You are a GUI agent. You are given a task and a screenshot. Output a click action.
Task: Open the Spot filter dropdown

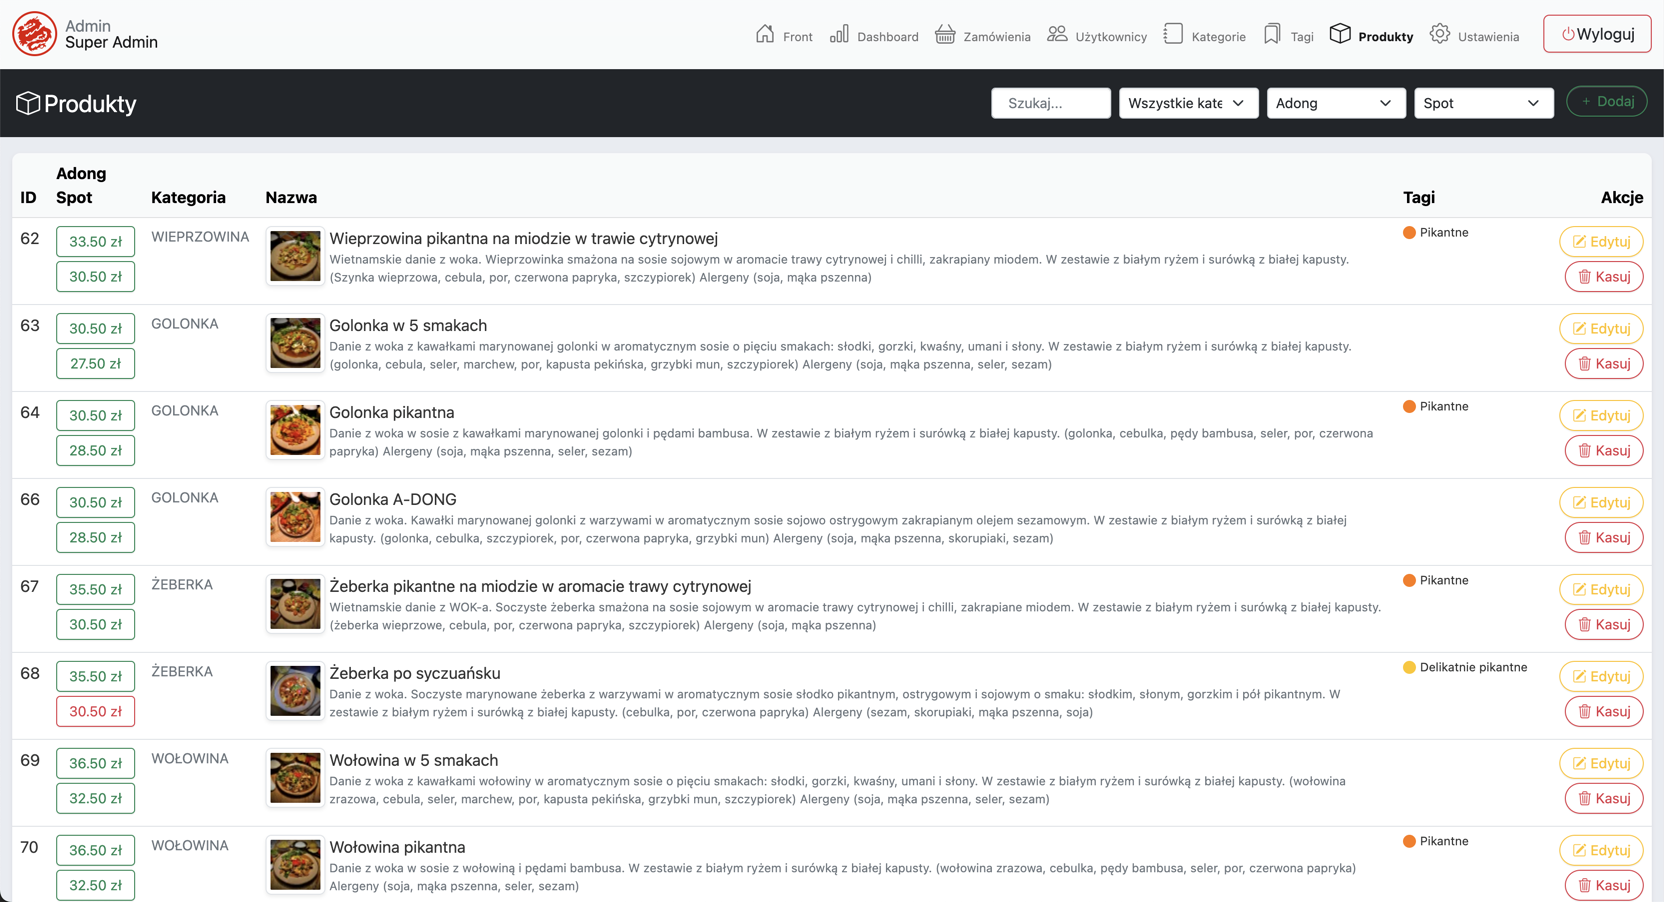1483,103
